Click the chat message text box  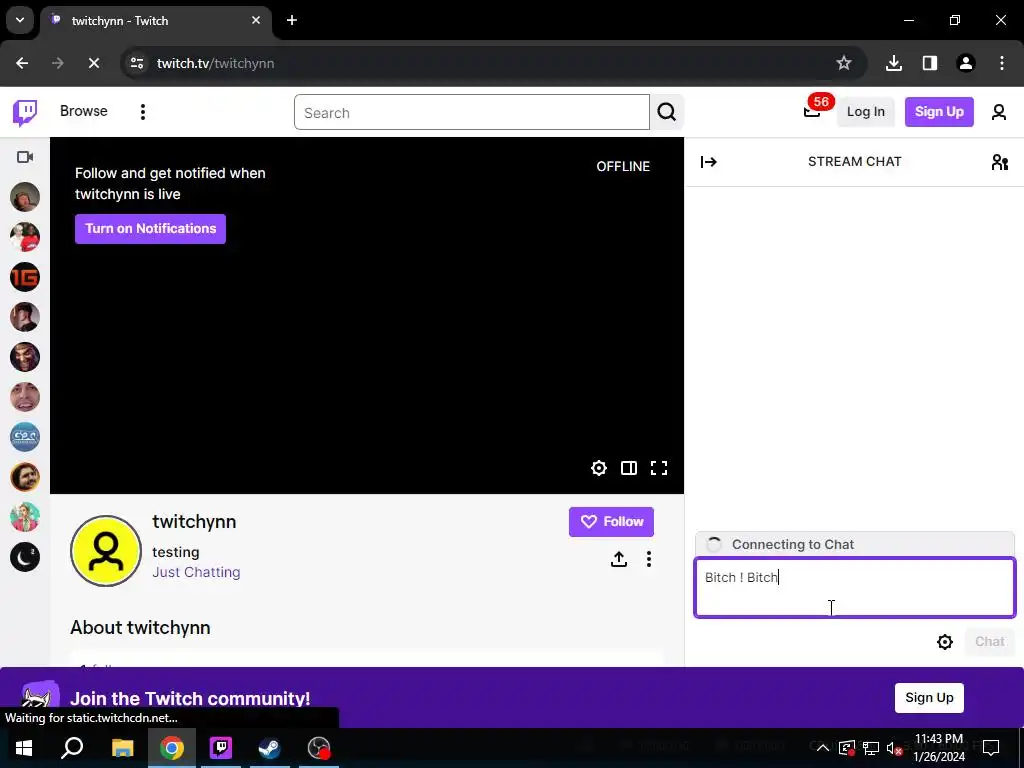pos(855,587)
